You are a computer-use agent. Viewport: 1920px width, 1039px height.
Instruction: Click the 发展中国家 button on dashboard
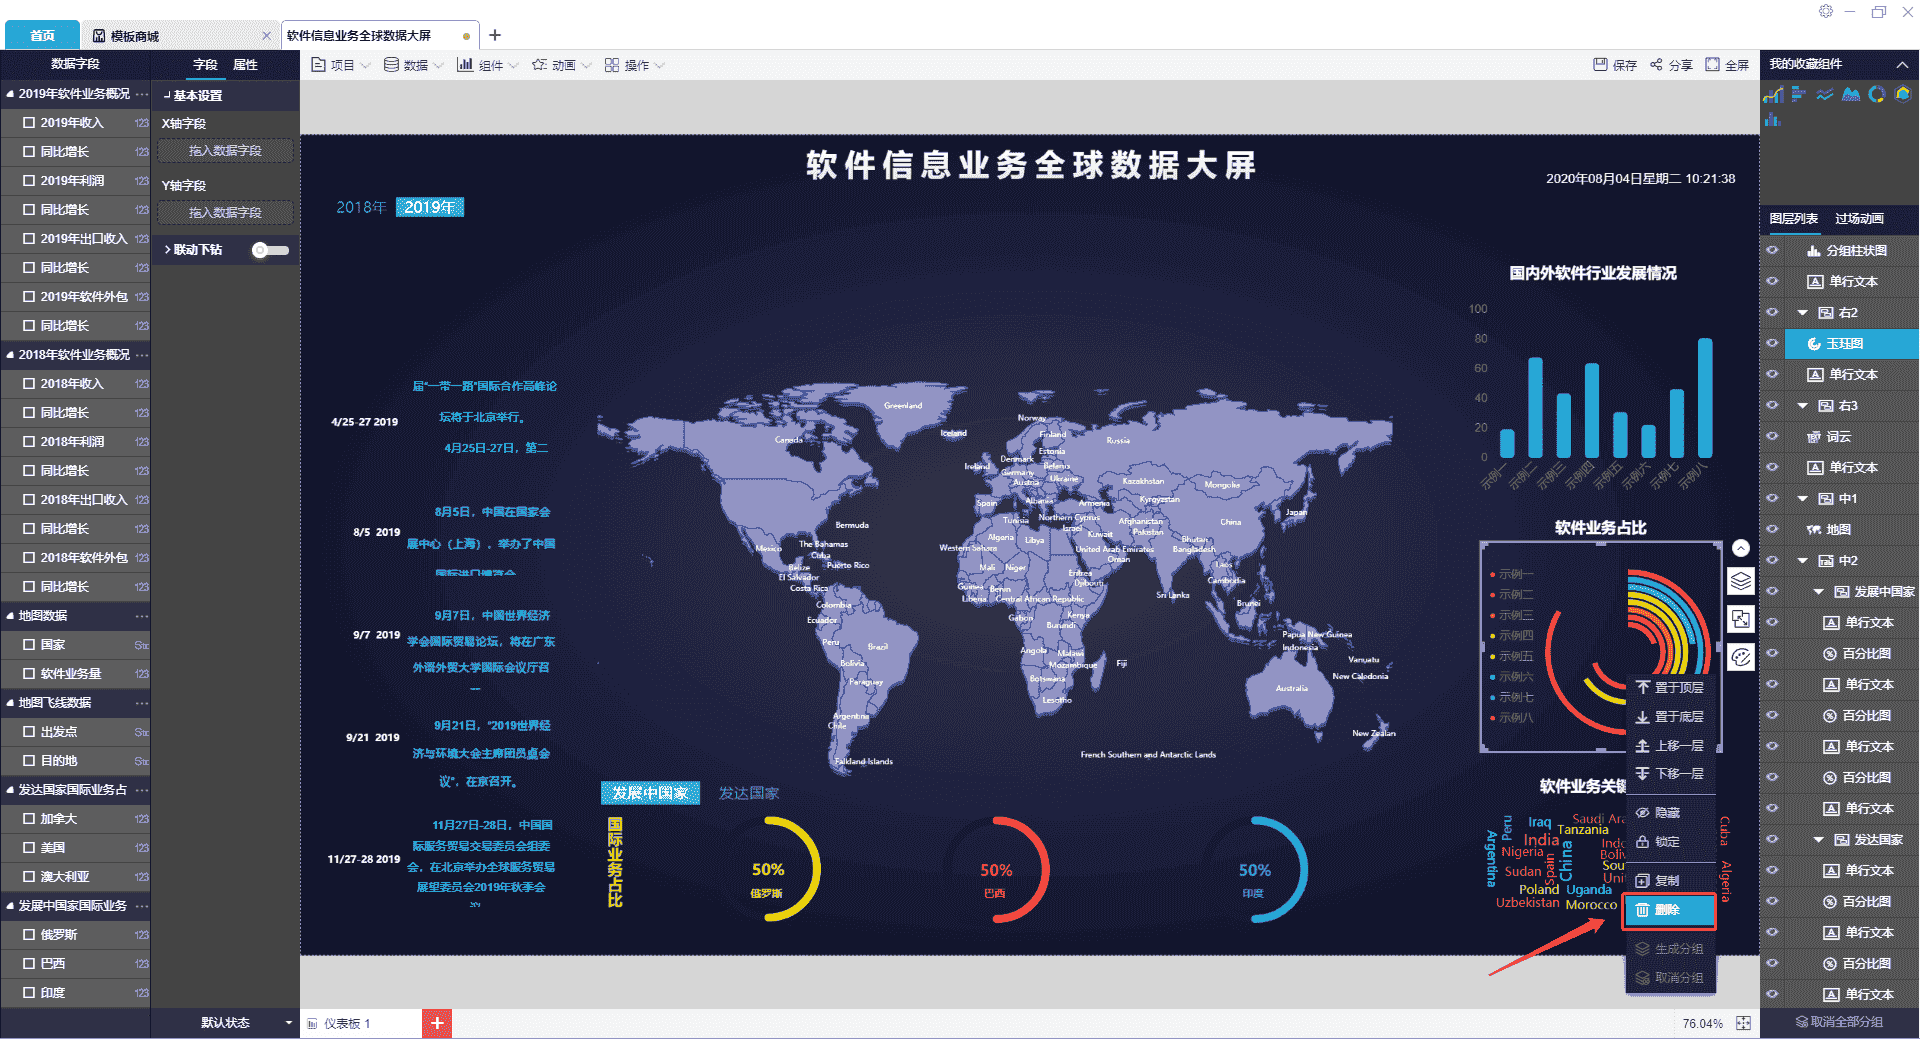click(x=650, y=793)
